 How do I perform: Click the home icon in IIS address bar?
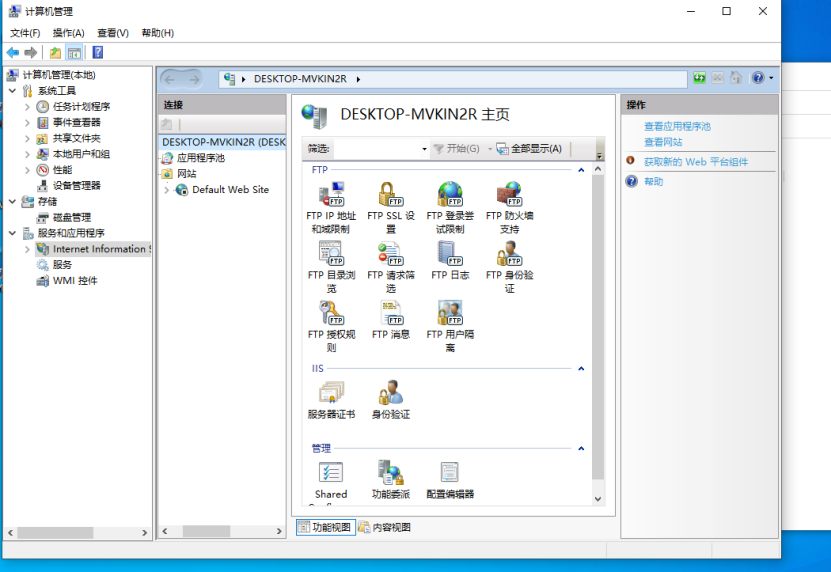click(x=736, y=78)
